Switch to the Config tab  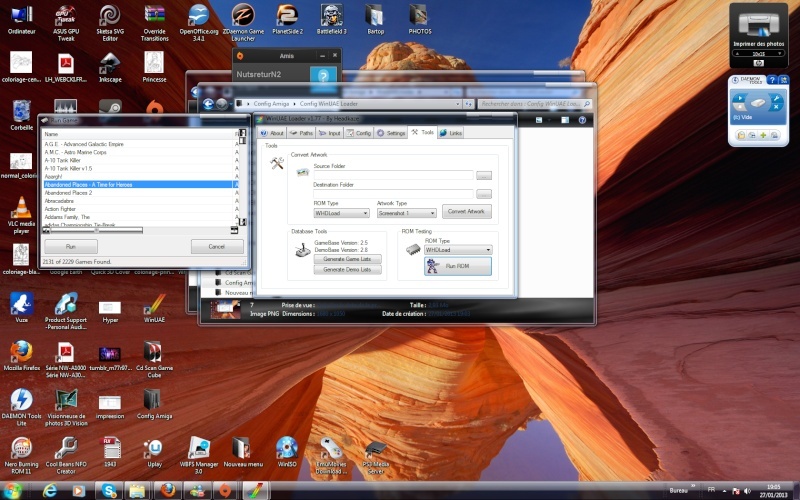click(358, 133)
